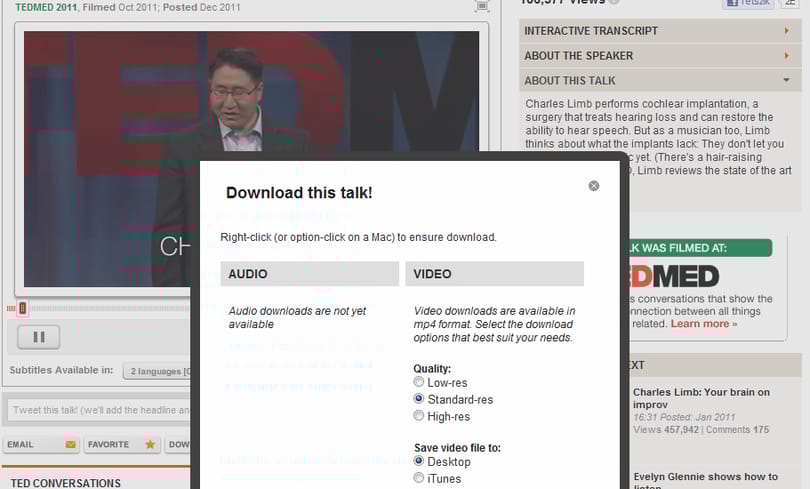Open Charles Limb: Your brain on improv talk
The width and height of the screenshot is (810, 489).
(701, 398)
